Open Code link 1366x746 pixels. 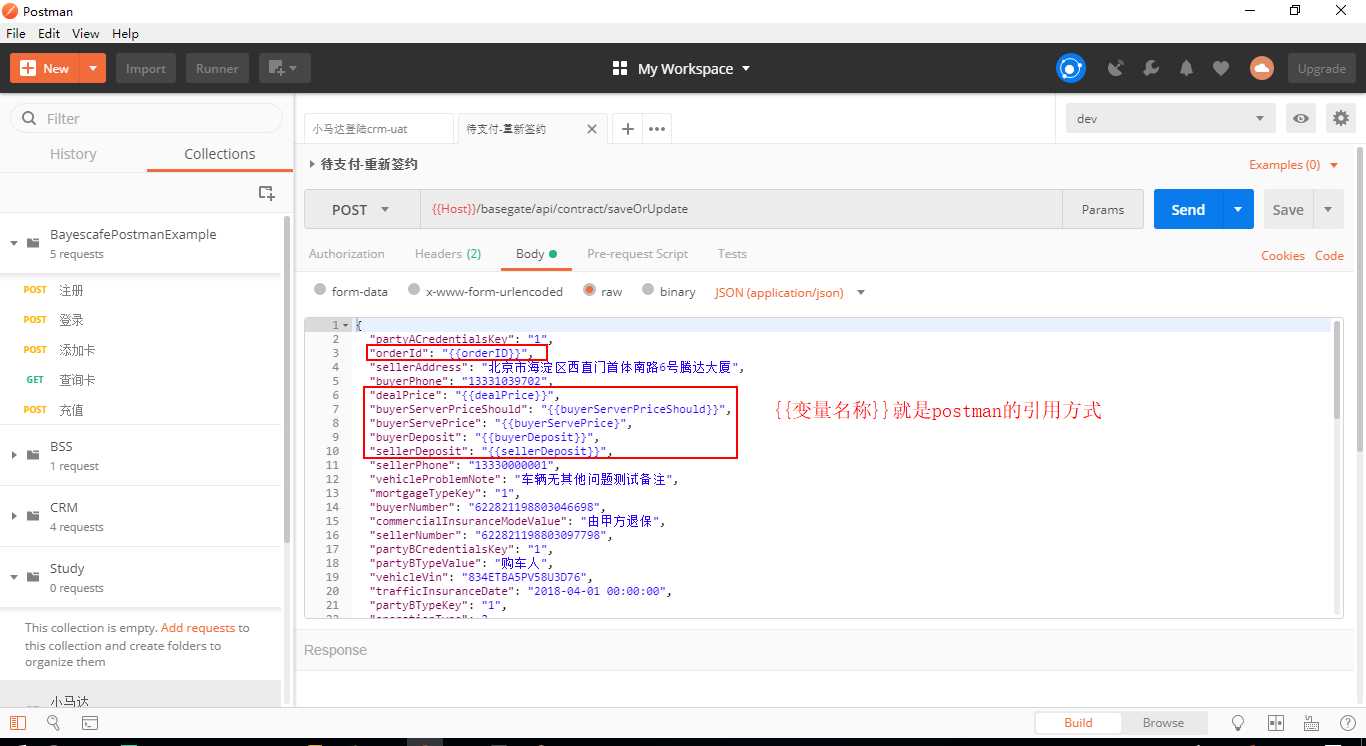coord(1329,255)
